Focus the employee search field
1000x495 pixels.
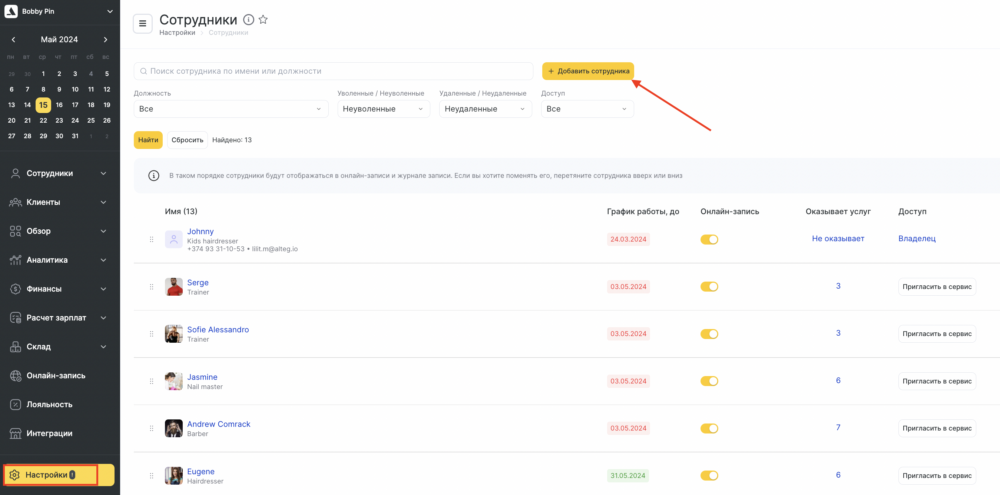(x=334, y=71)
